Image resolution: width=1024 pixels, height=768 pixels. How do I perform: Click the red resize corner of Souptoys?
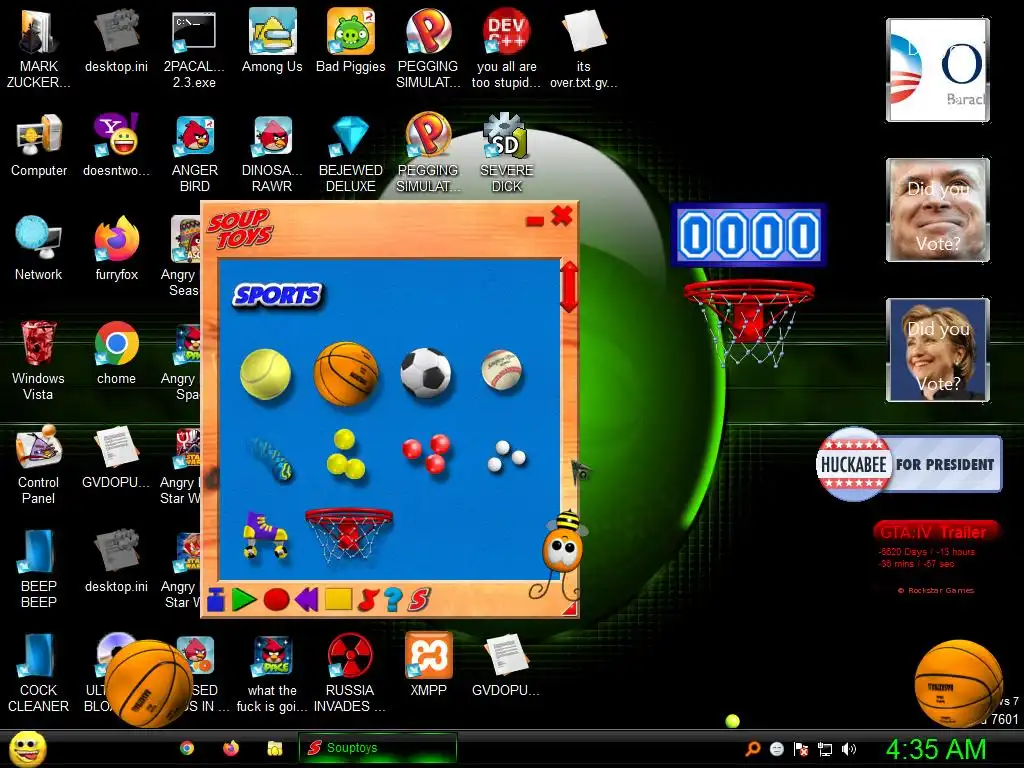[570, 609]
